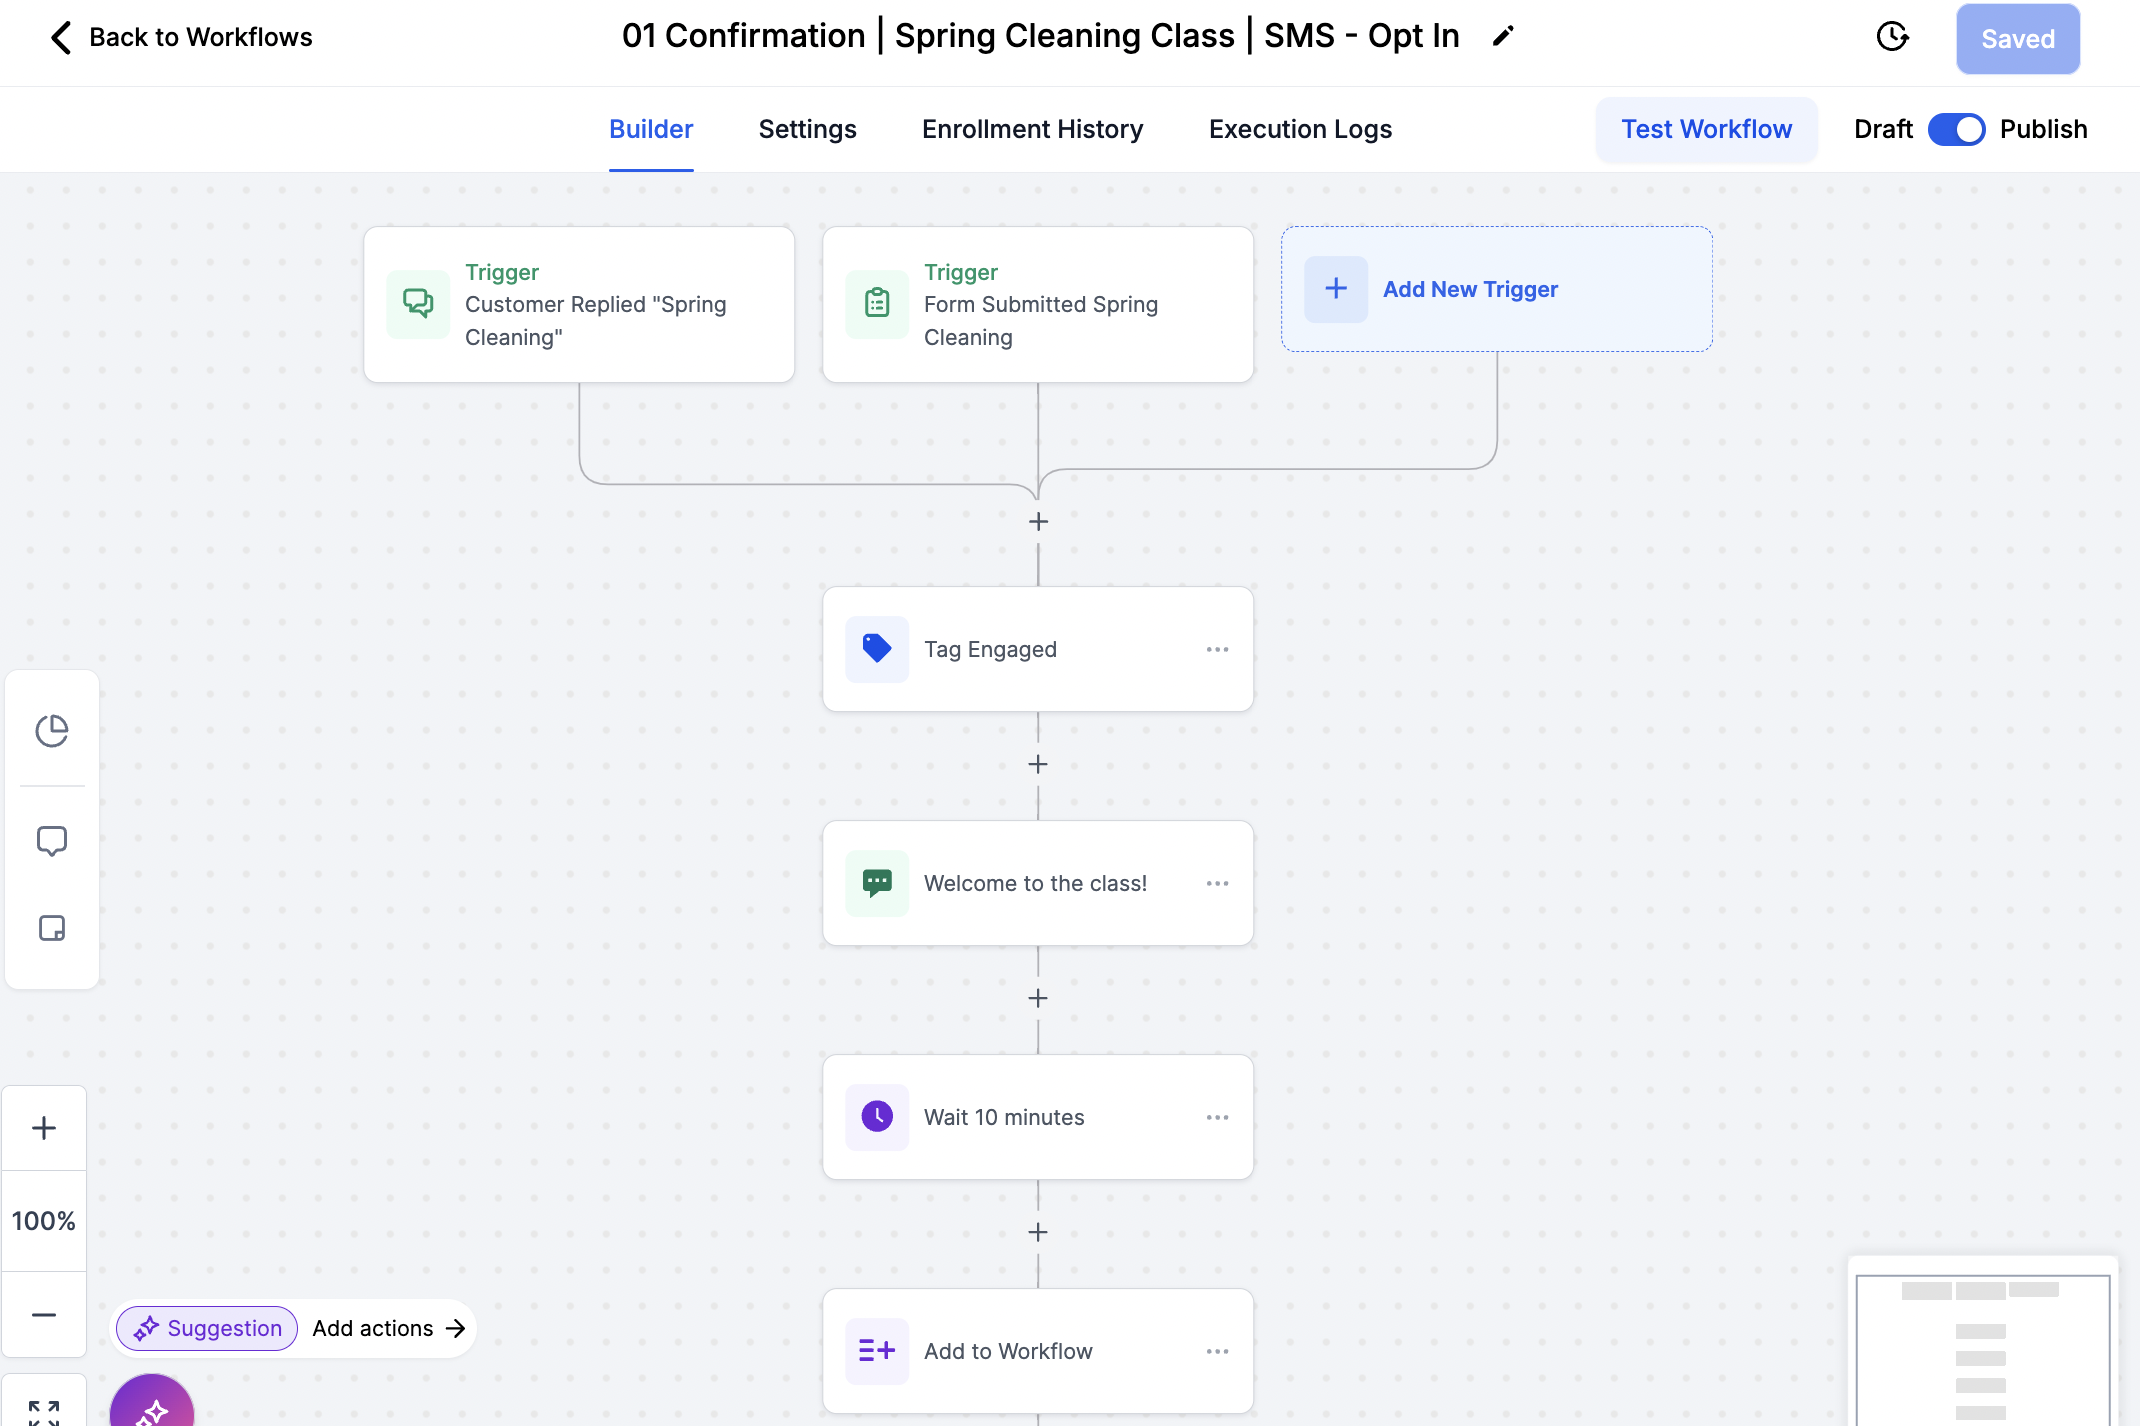Open the Customer Replied "Spring Cleaning" trigger
The image size is (2140, 1426).
click(579, 304)
